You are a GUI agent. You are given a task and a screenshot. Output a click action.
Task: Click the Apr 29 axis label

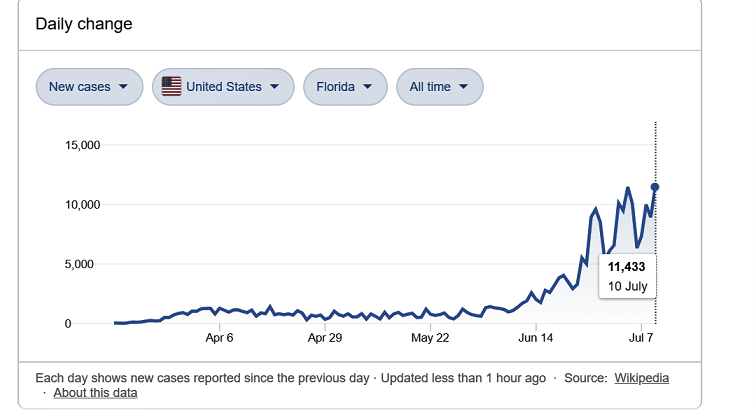pyautogui.click(x=325, y=338)
